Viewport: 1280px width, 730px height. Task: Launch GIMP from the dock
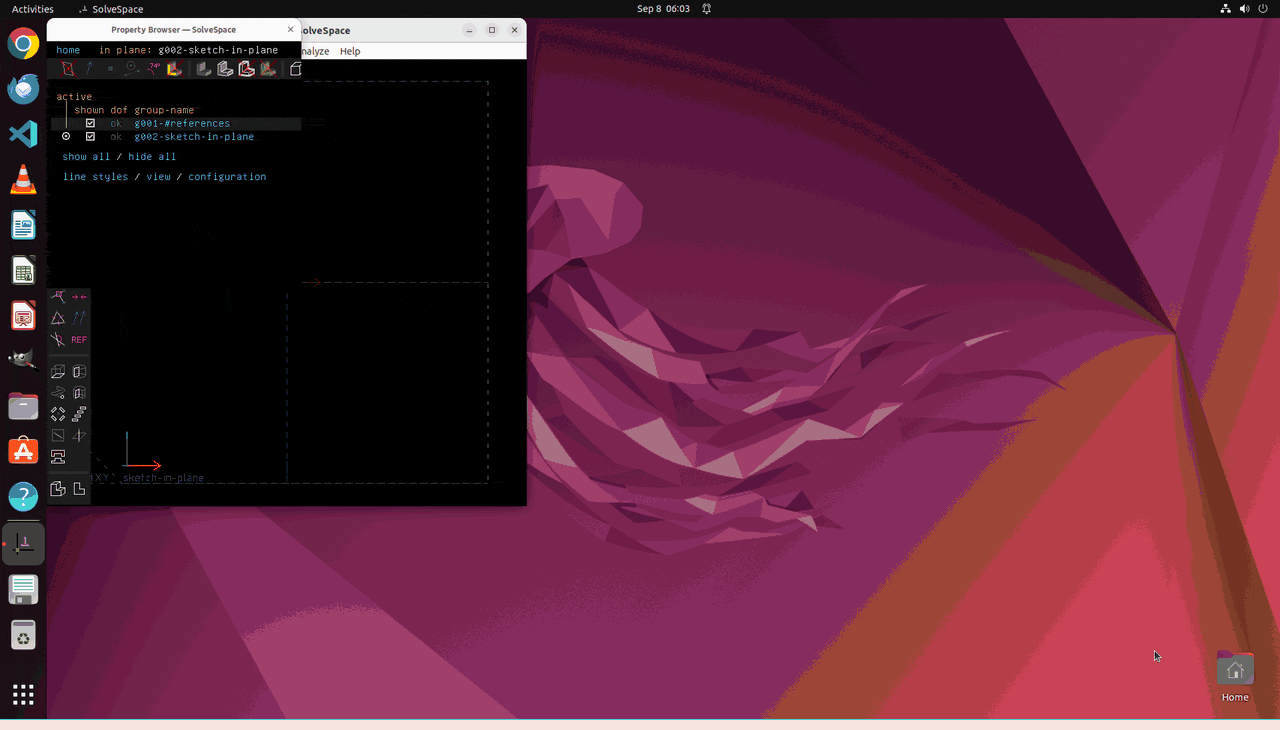click(23, 361)
